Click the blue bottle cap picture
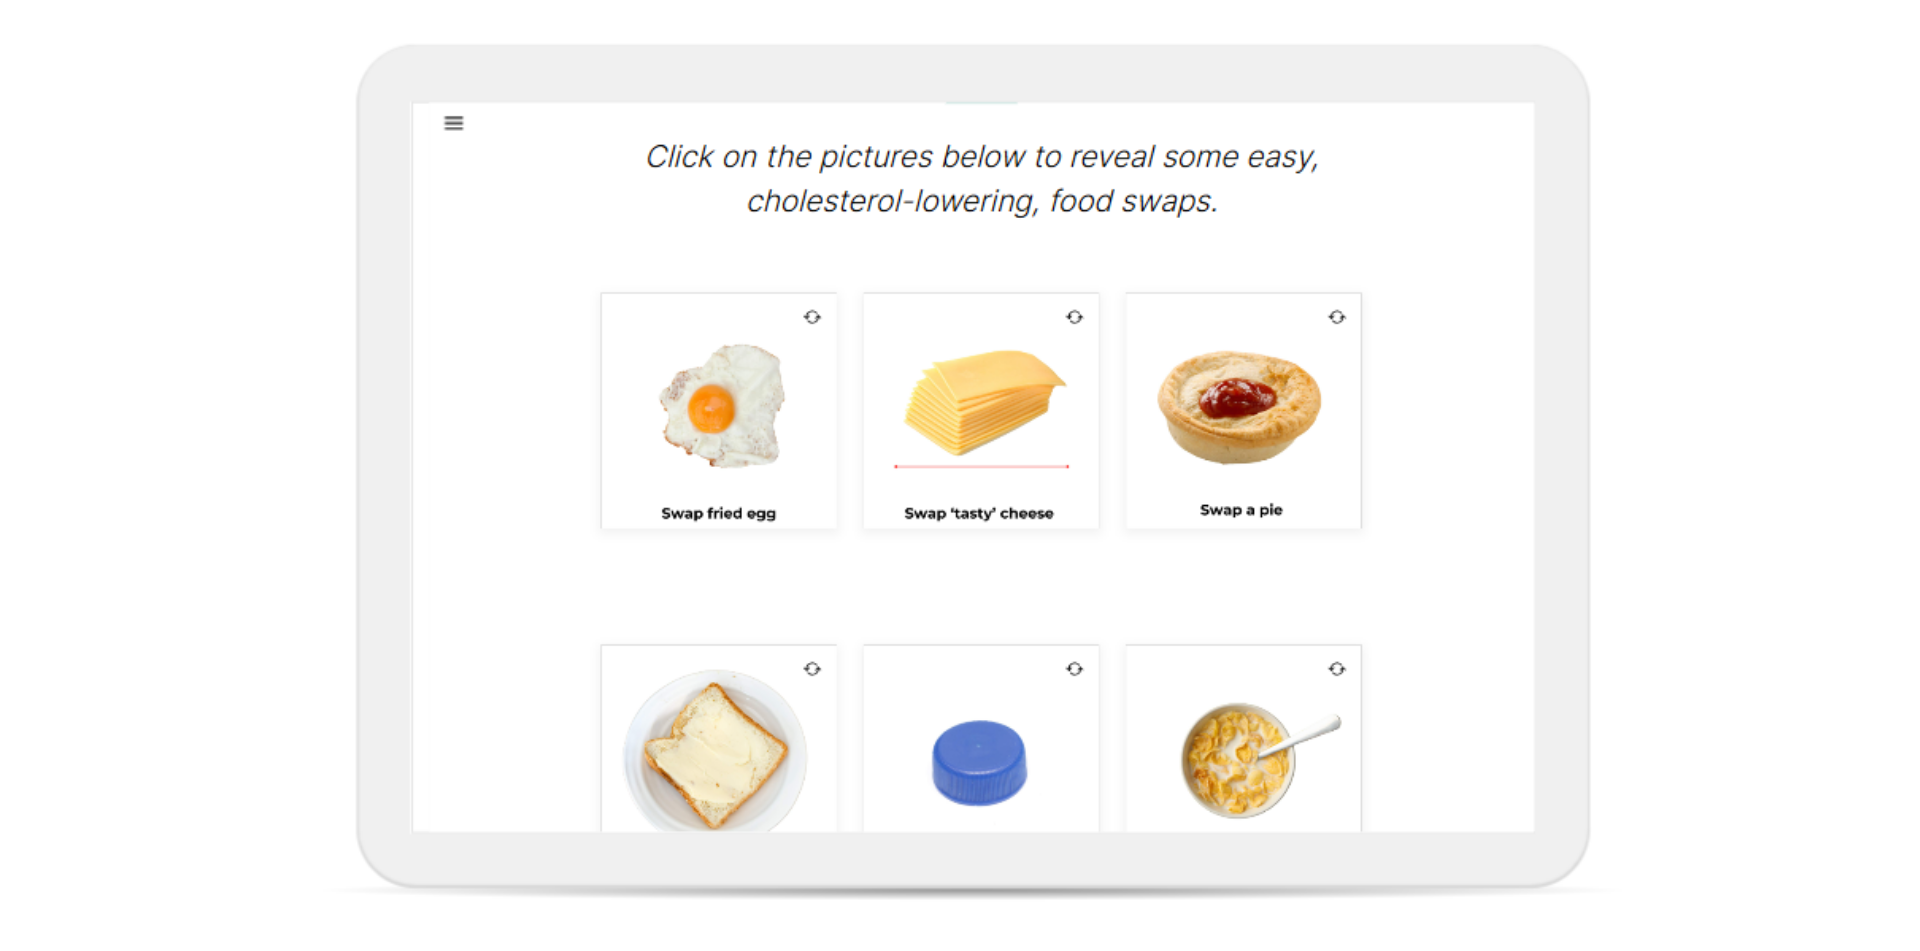 [979, 763]
